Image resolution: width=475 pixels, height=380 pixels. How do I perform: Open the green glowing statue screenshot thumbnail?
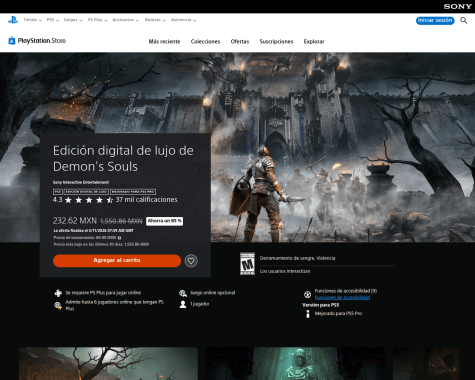pyautogui.click(x=295, y=364)
